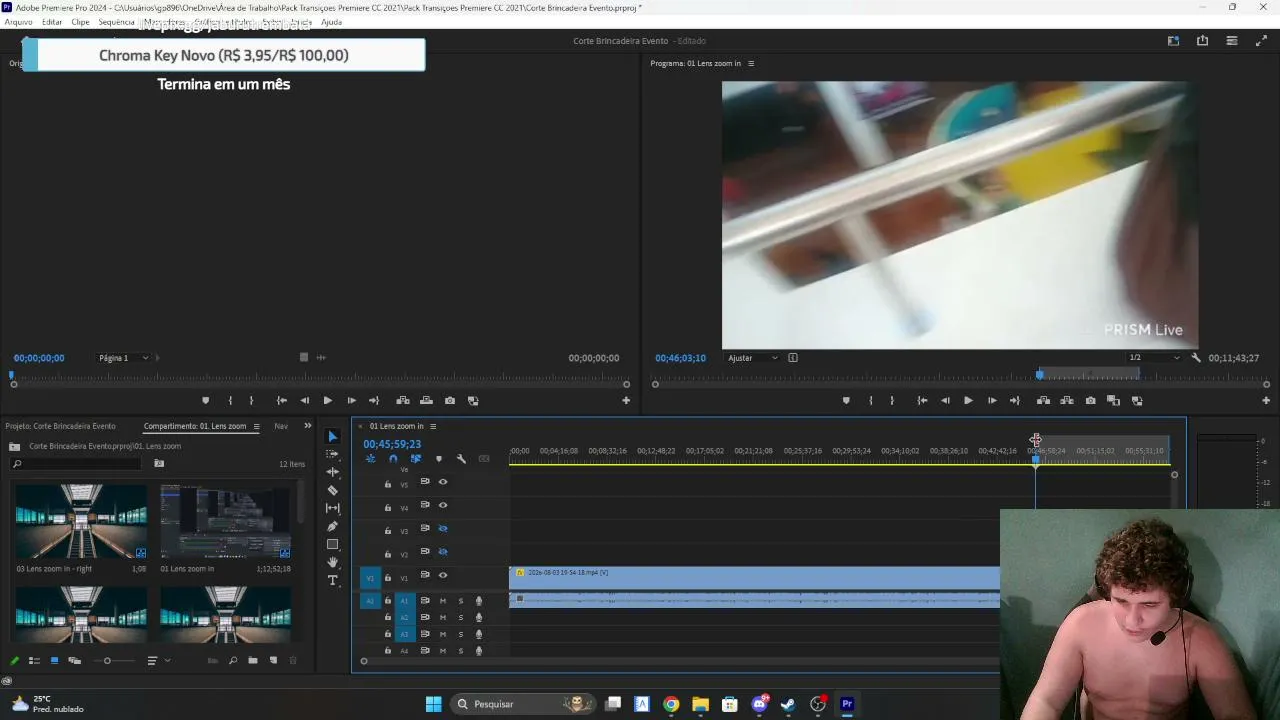Select the Razor tool

point(333,490)
